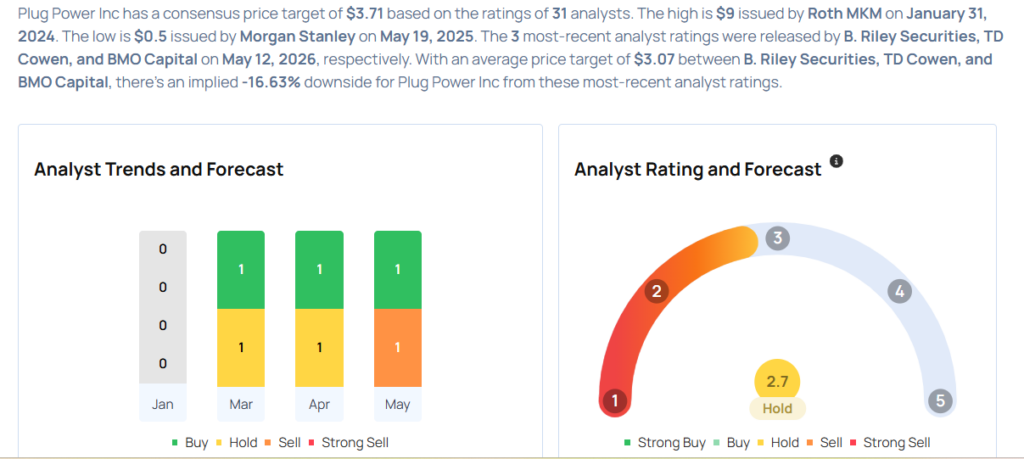The image size is (1024, 459).
Task: Click the gray Jan bar
Action: click(163, 307)
